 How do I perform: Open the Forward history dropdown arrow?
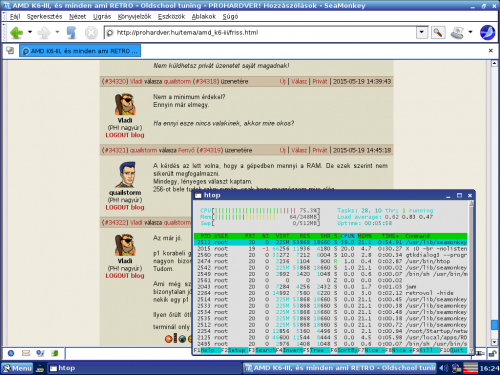tap(57, 32)
